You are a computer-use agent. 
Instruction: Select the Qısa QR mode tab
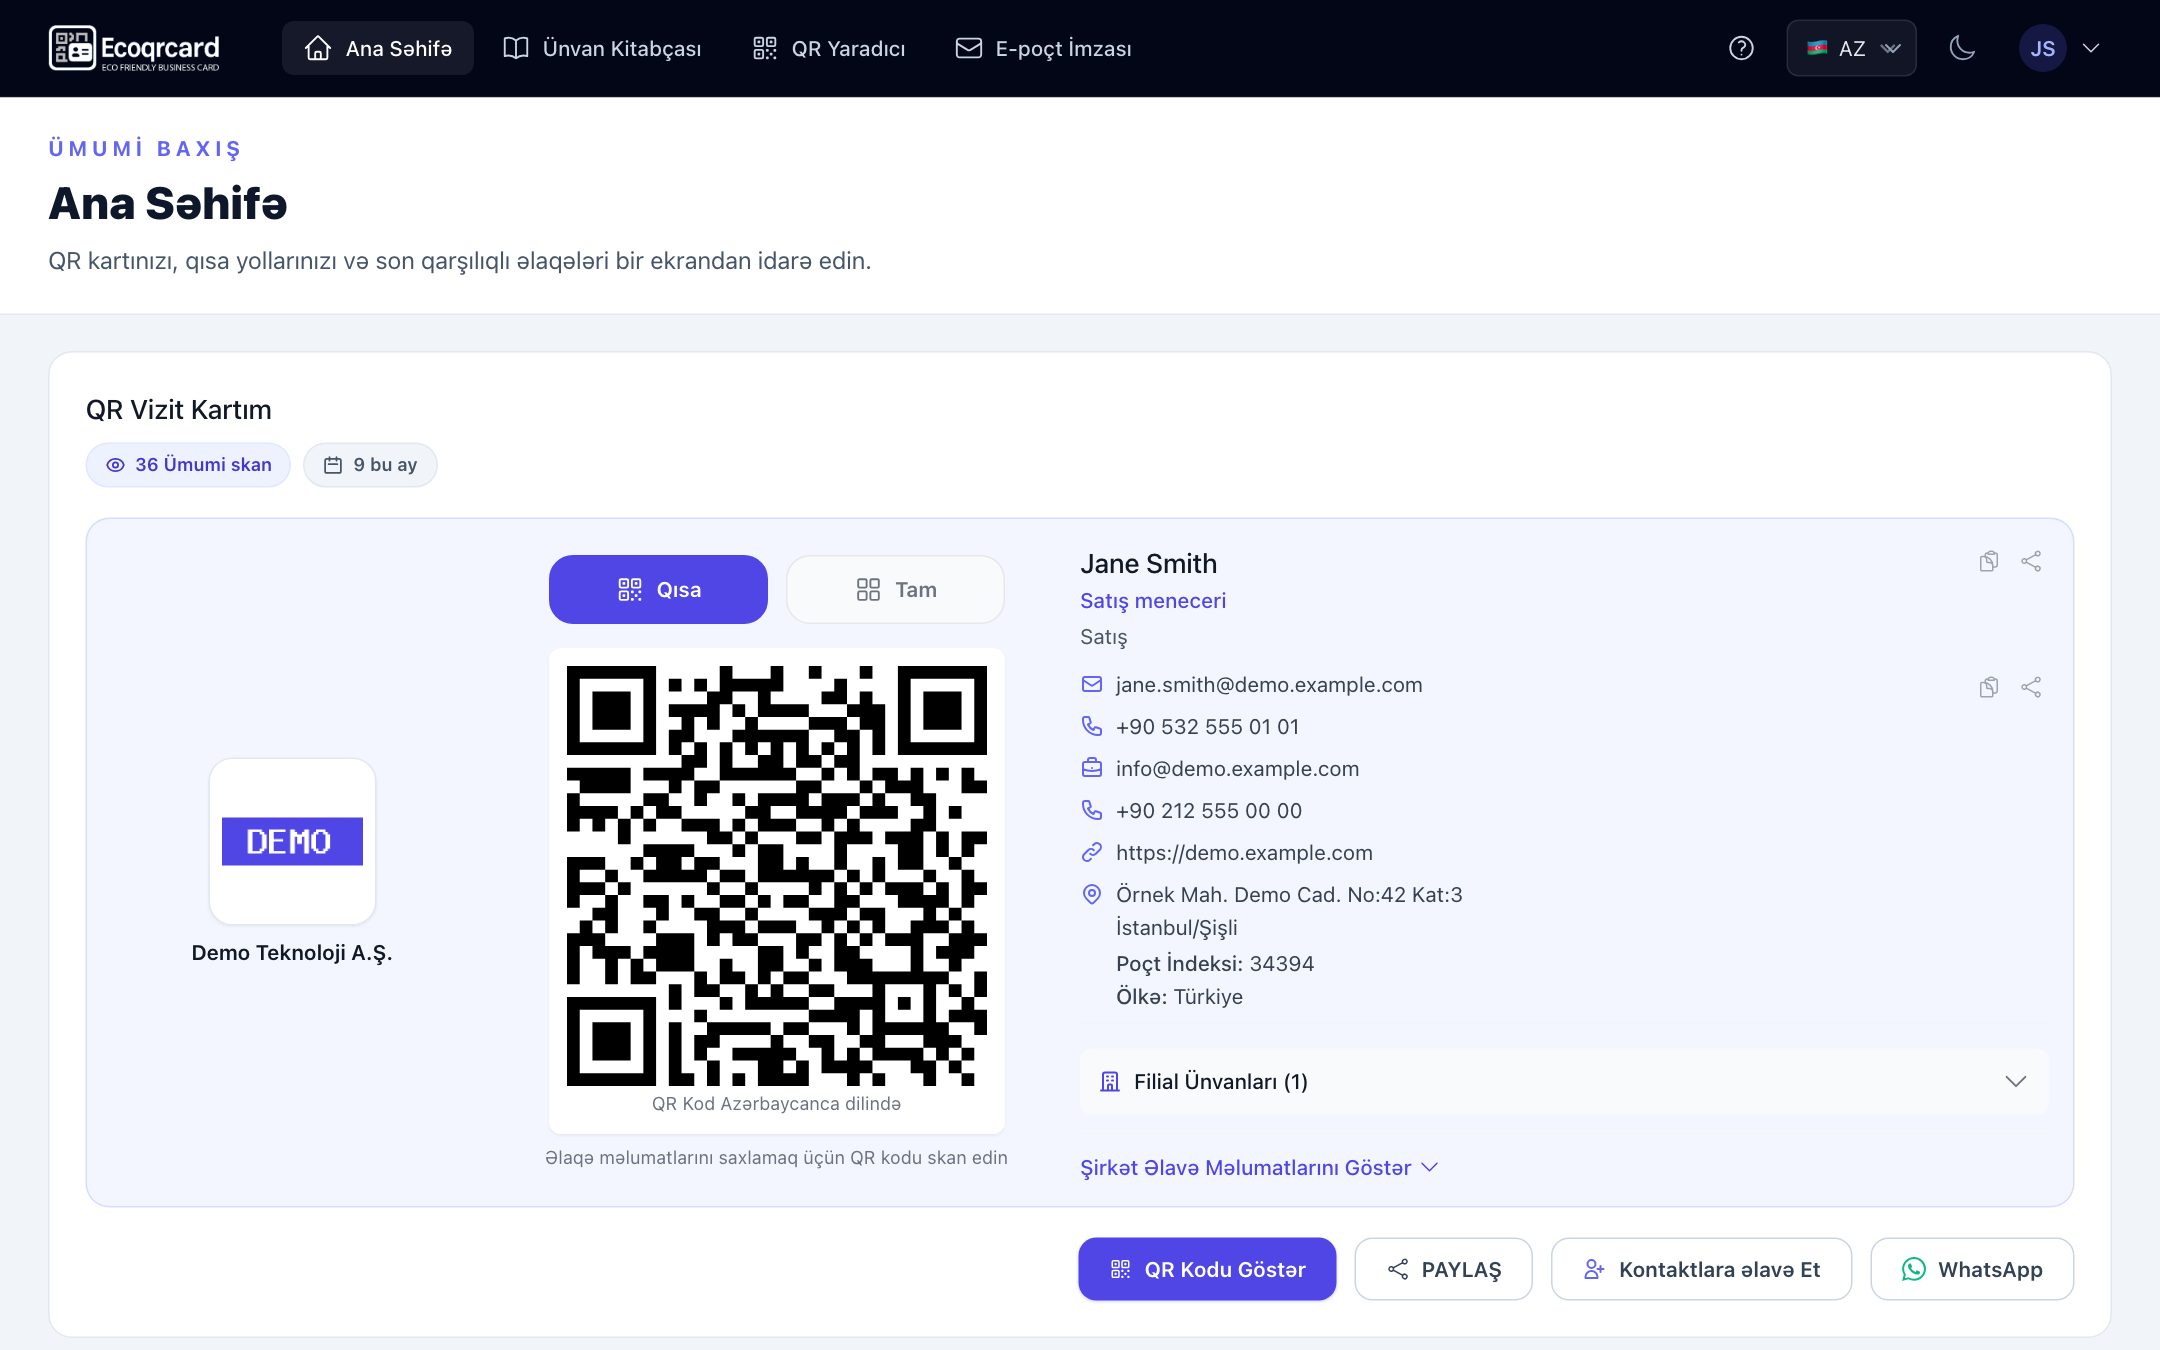point(658,589)
